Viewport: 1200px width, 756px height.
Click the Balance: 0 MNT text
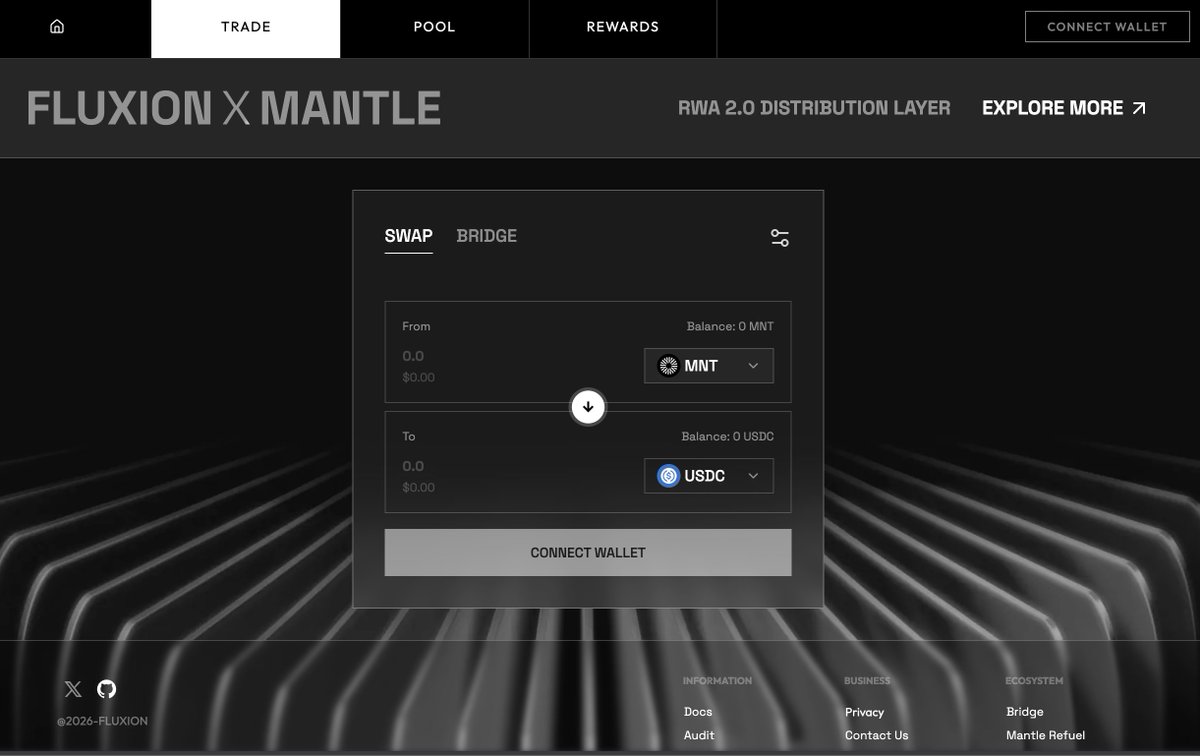[x=730, y=326]
